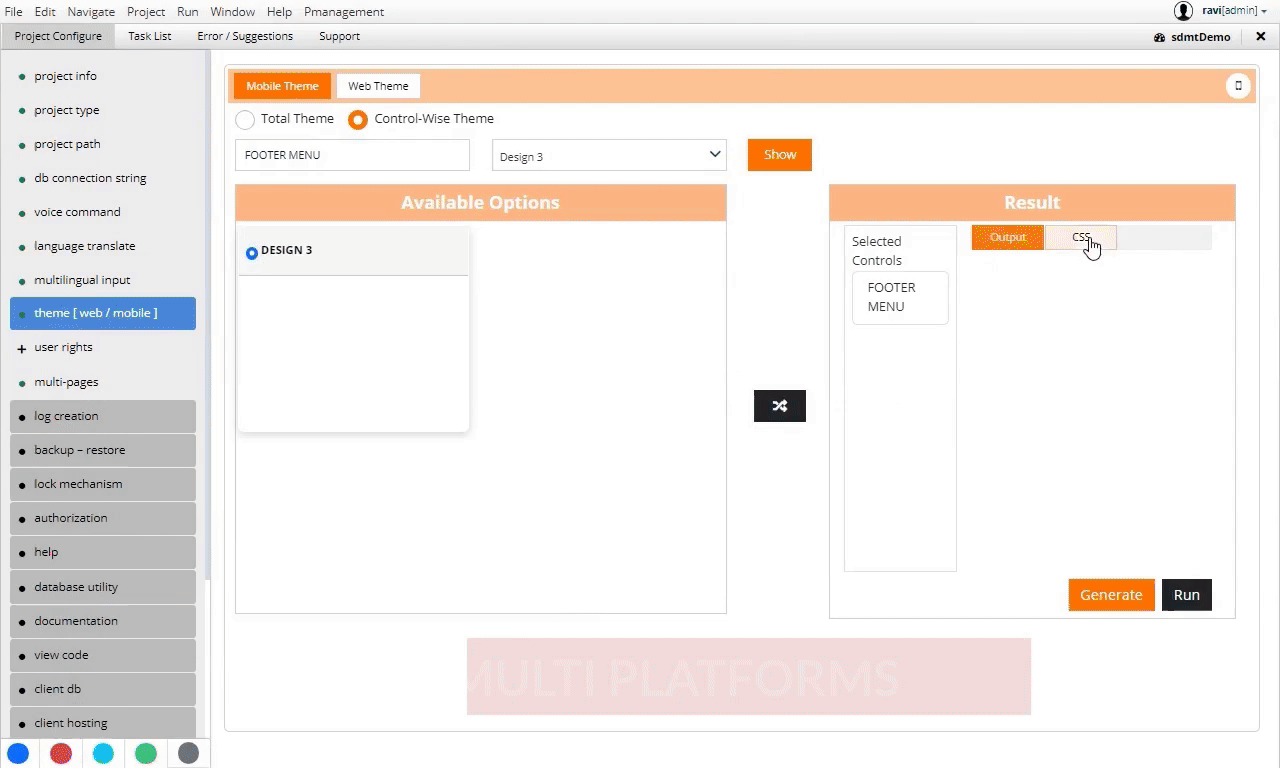The width and height of the screenshot is (1280, 768).
Task: Select the blue color circle
Action: pos(18,753)
